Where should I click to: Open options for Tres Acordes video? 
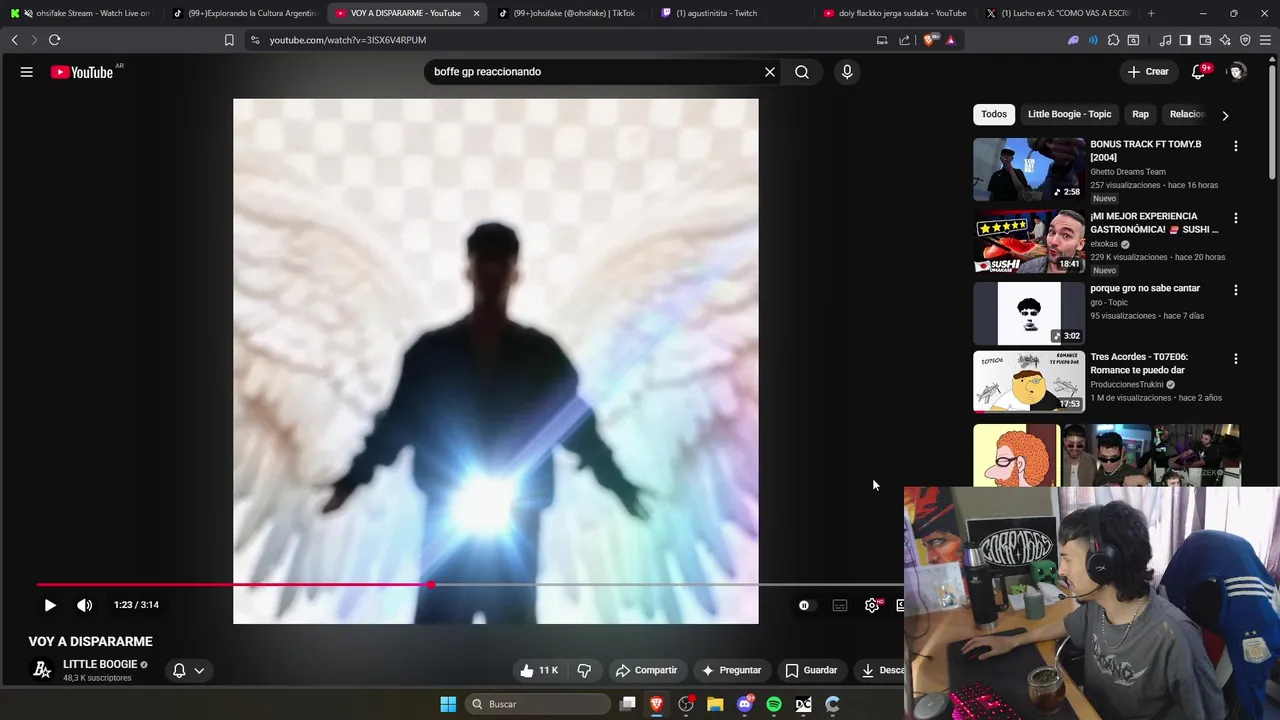coord(1236,358)
